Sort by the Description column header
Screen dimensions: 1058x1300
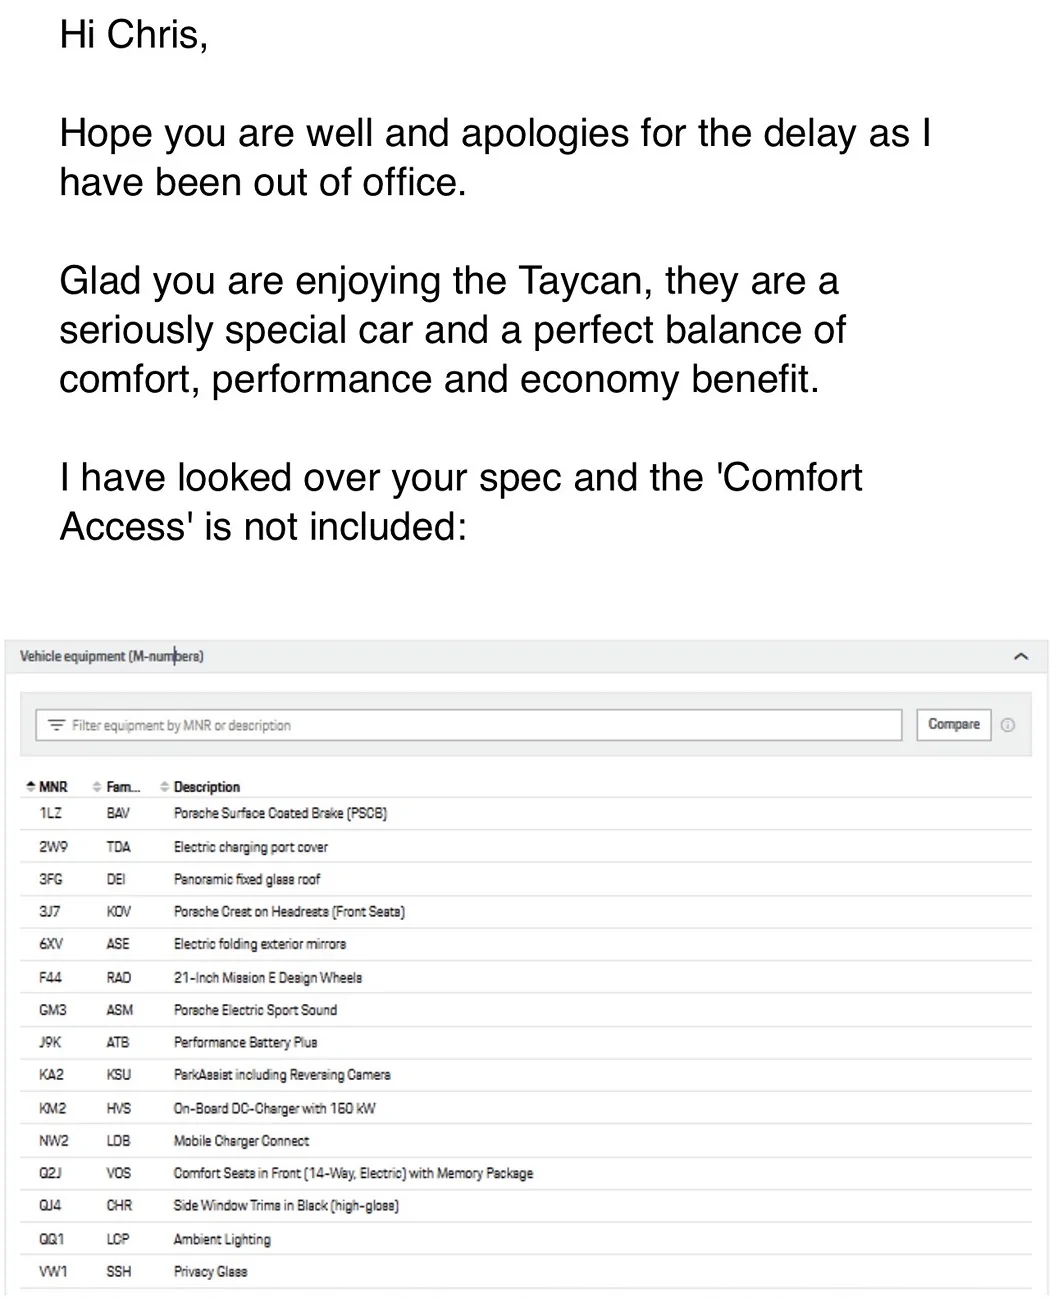coord(207,787)
